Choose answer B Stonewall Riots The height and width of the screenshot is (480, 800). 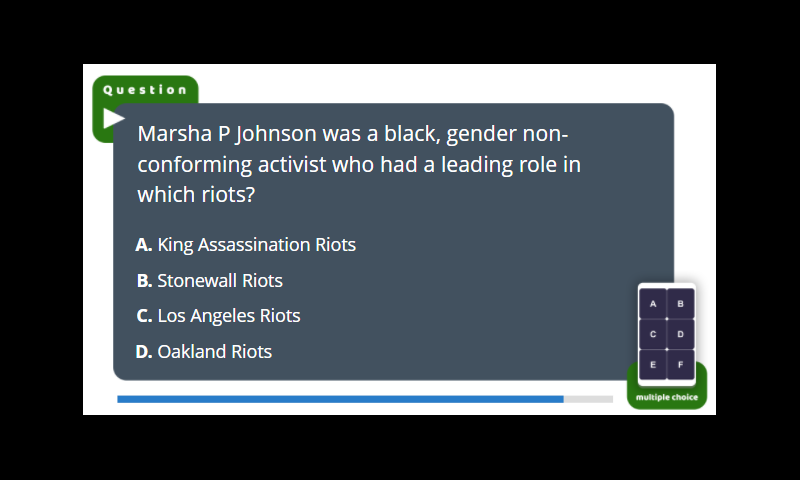pos(210,281)
